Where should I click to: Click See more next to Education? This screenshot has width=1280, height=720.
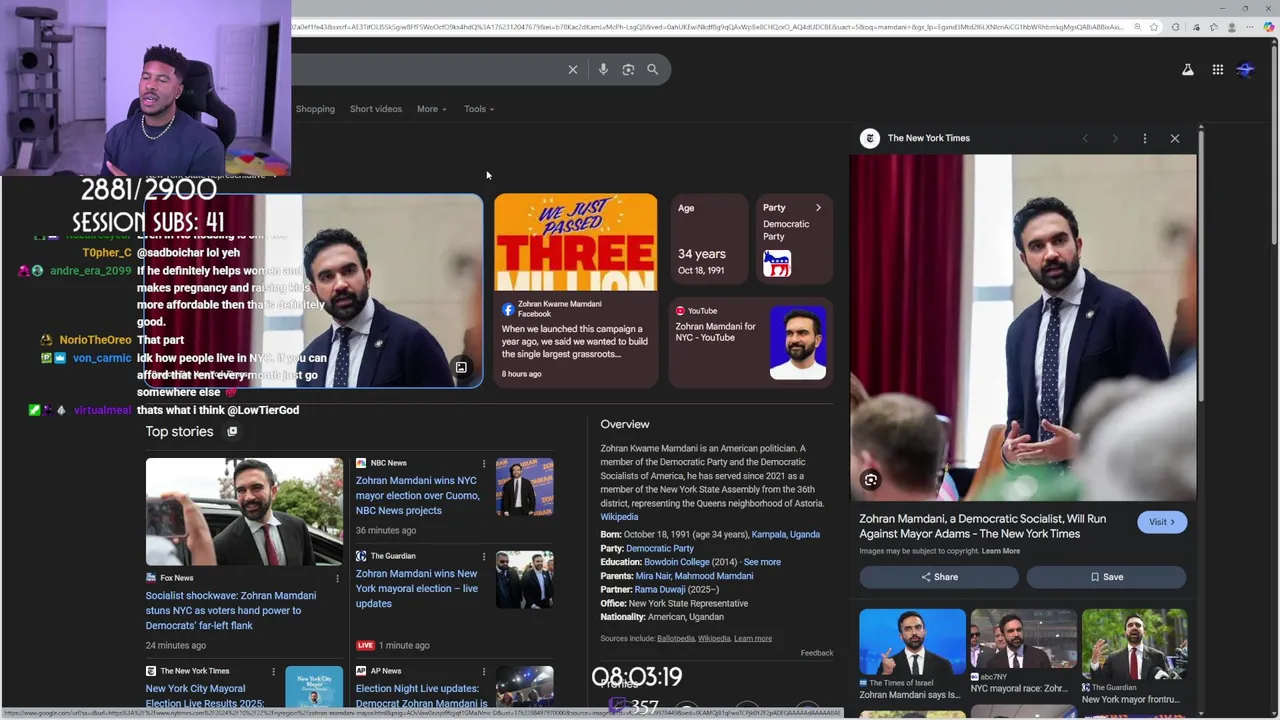click(762, 562)
